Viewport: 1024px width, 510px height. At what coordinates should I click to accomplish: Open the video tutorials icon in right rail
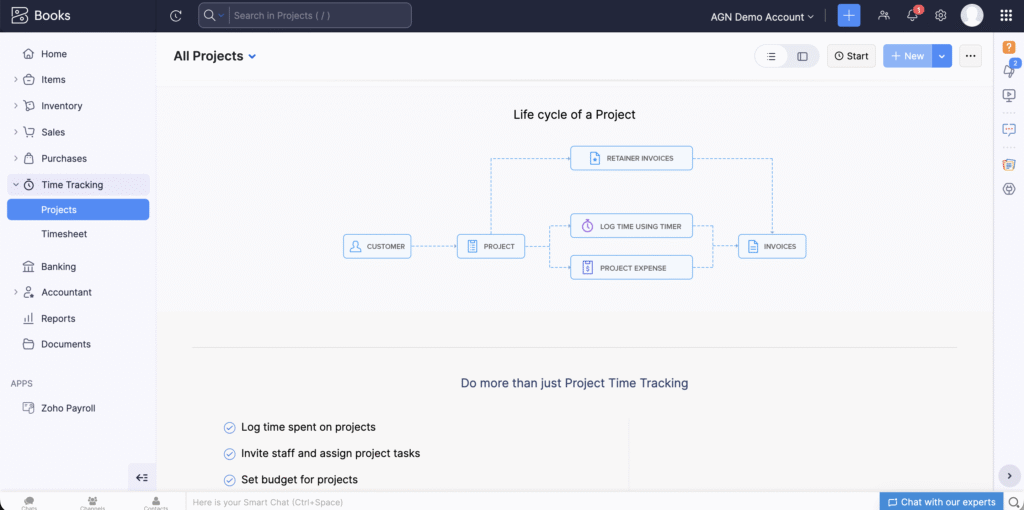point(1009,95)
